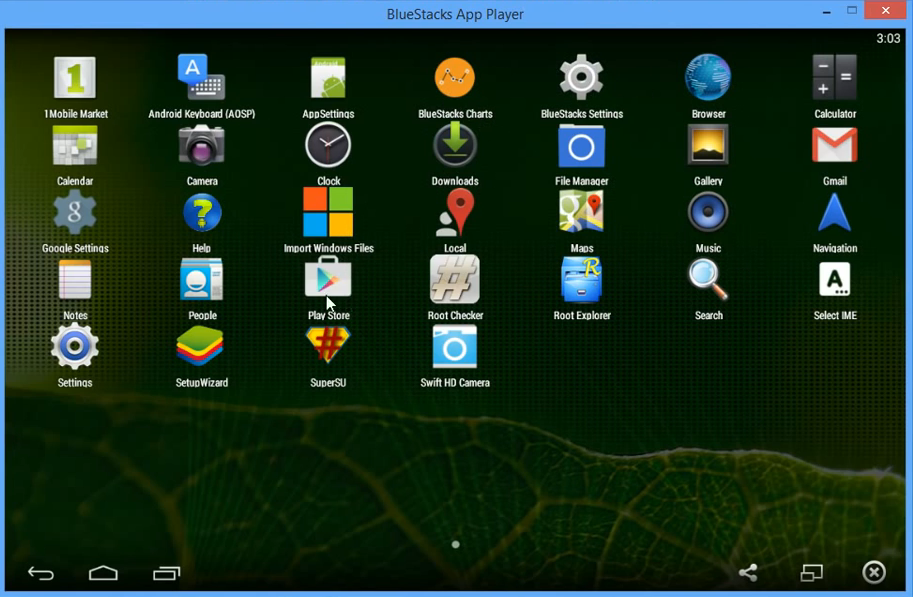The width and height of the screenshot is (913, 597).
Task: Open Android Keyboard (AOSP) app
Action: [x=201, y=77]
